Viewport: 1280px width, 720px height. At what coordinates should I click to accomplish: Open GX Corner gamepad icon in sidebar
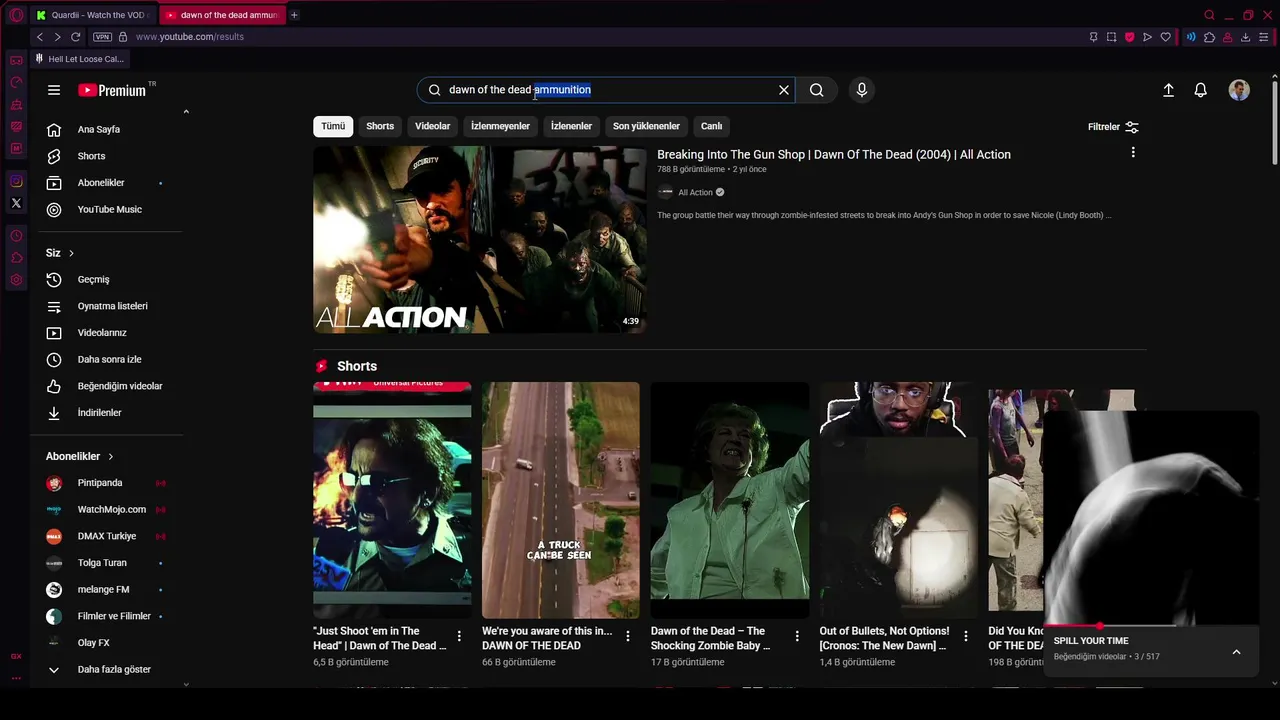pos(16,61)
